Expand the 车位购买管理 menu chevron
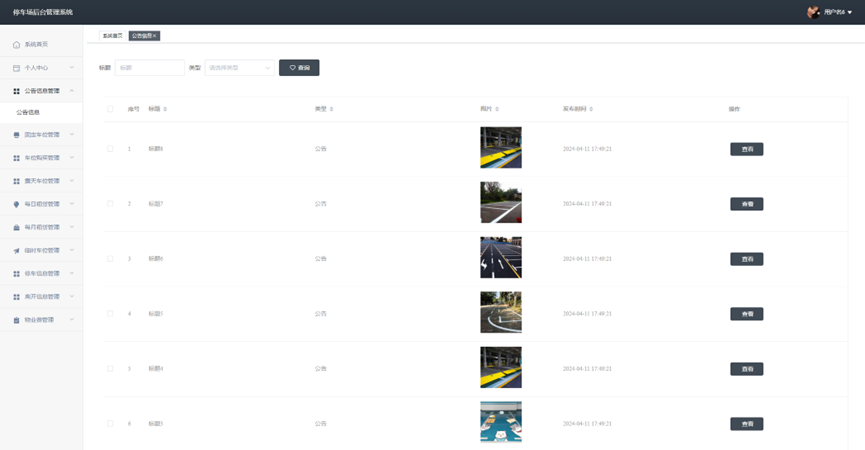The width and height of the screenshot is (865, 450). click(72, 158)
